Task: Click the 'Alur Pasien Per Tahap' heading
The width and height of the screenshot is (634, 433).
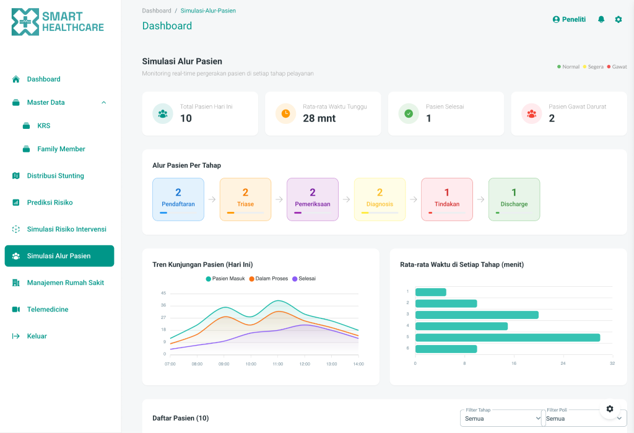Action: pyautogui.click(x=187, y=165)
